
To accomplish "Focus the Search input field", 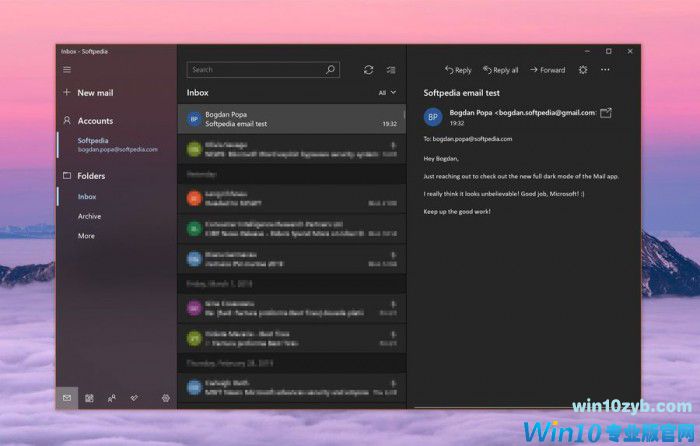I will click(x=263, y=70).
